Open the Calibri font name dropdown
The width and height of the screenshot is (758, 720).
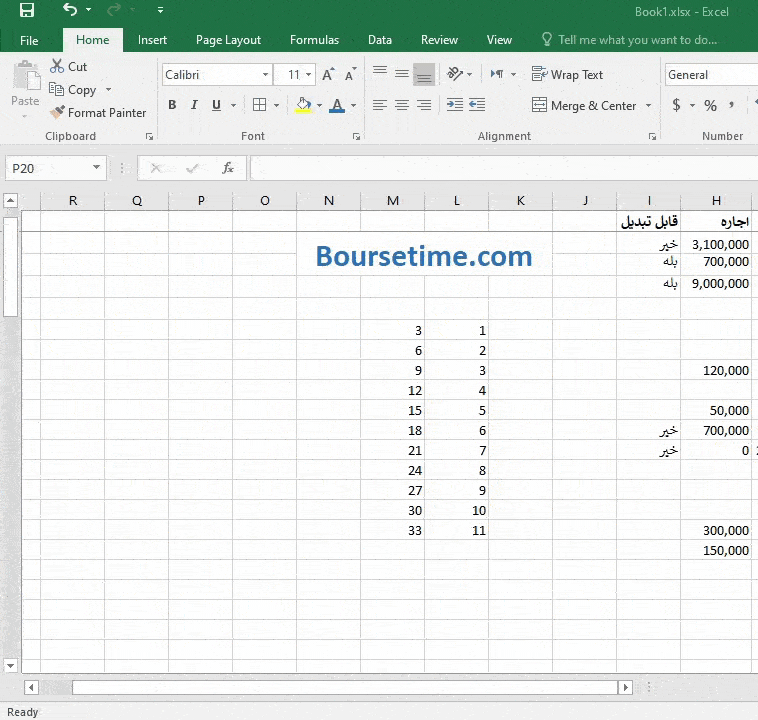point(265,75)
